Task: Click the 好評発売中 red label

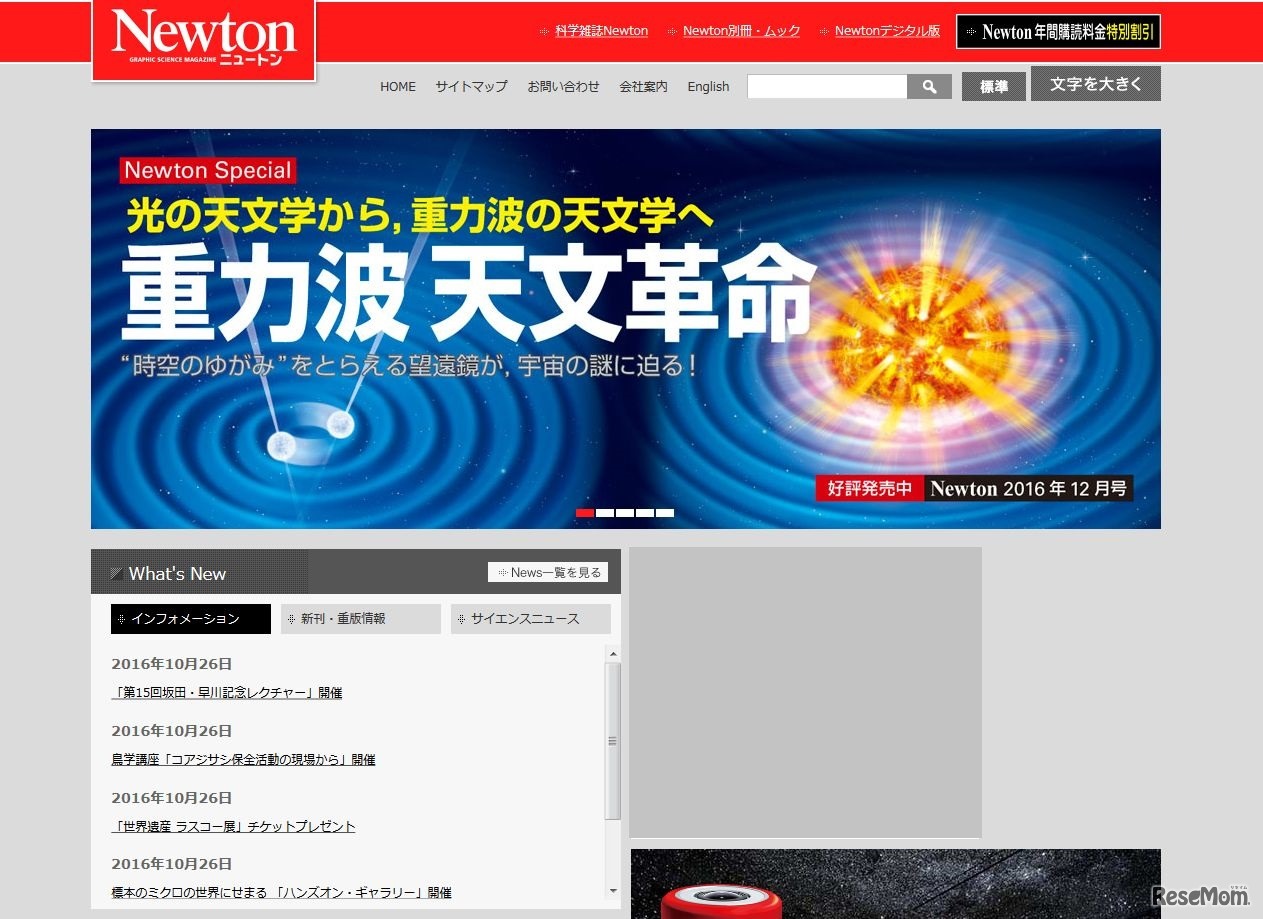Action: pyautogui.click(x=870, y=489)
